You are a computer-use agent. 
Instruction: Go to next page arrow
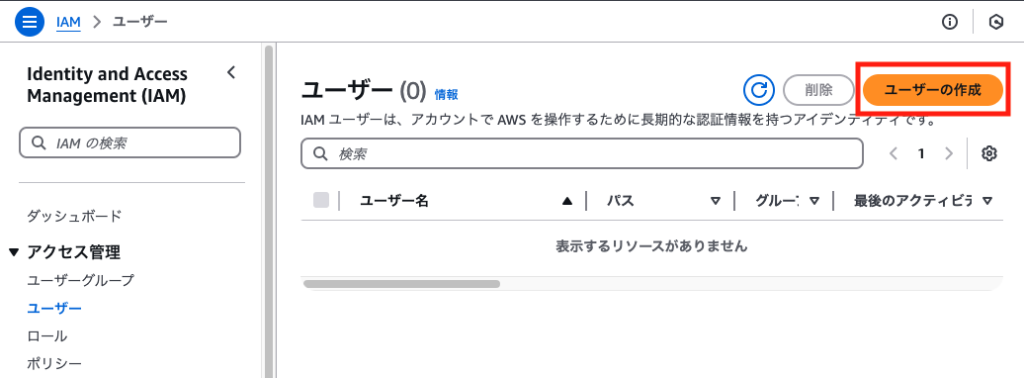[949, 153]
